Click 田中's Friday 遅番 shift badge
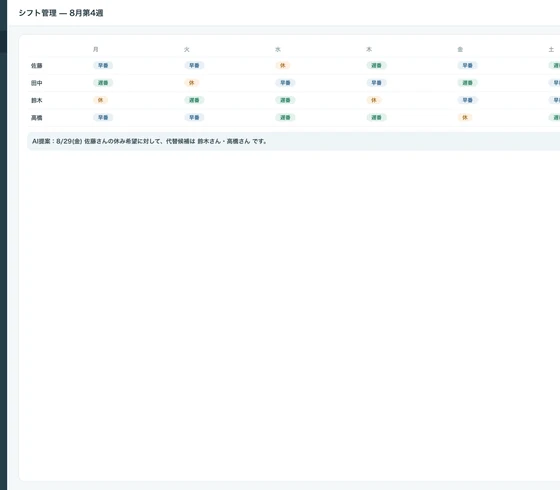 [468, 83]
